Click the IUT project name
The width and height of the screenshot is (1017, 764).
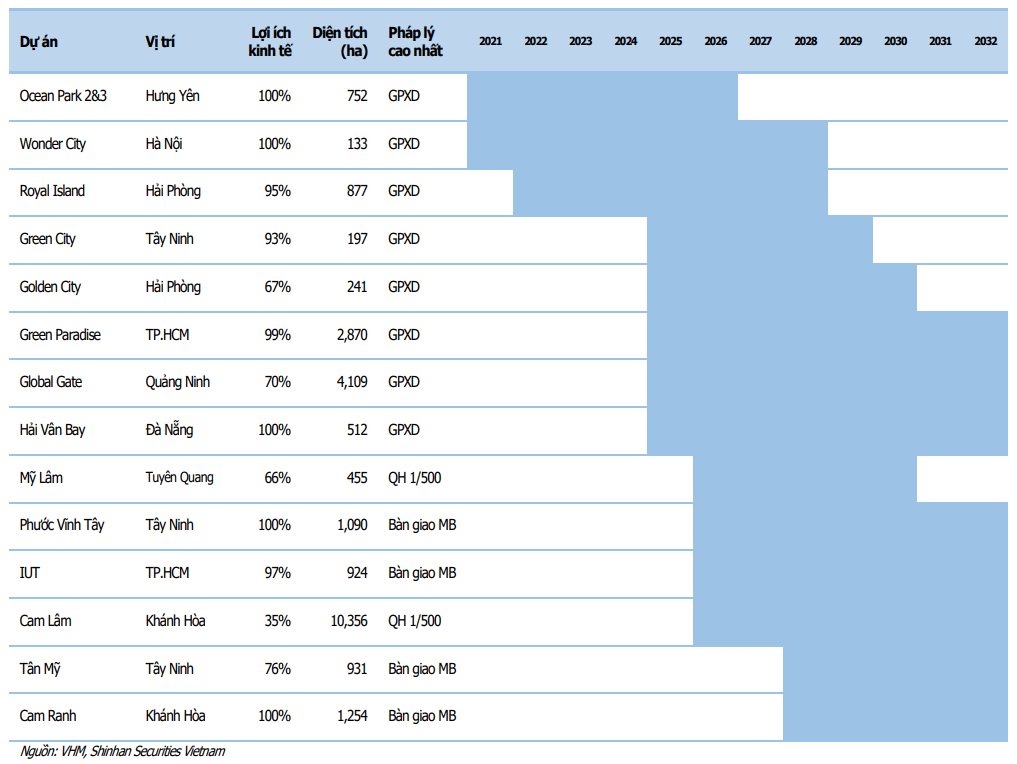click(x=29, y=573)
